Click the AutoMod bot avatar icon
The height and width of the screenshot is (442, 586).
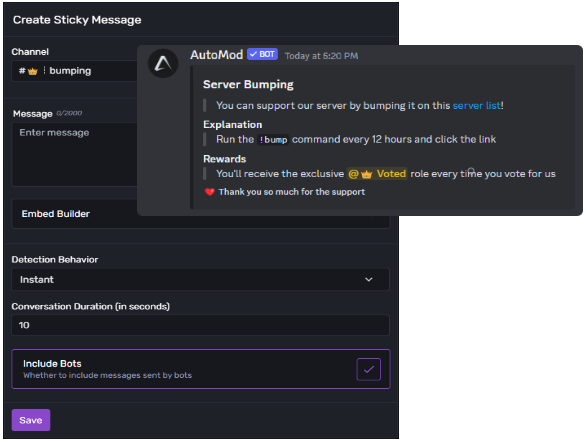163,64
